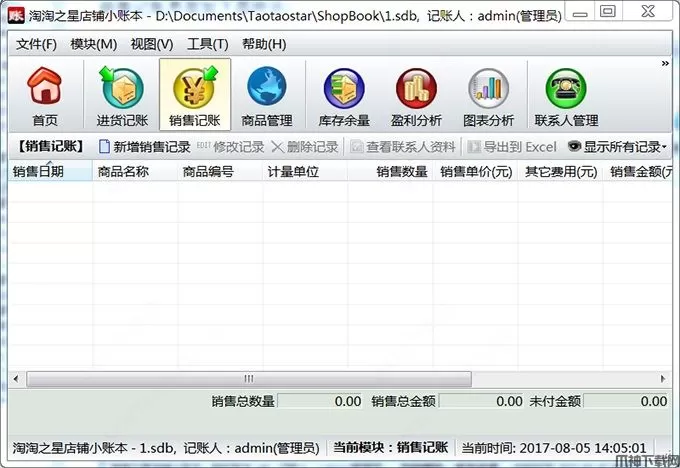Open the 文件(F) menu
The width and height of the screenshot is (680, 468).
[x=36, y=44]
